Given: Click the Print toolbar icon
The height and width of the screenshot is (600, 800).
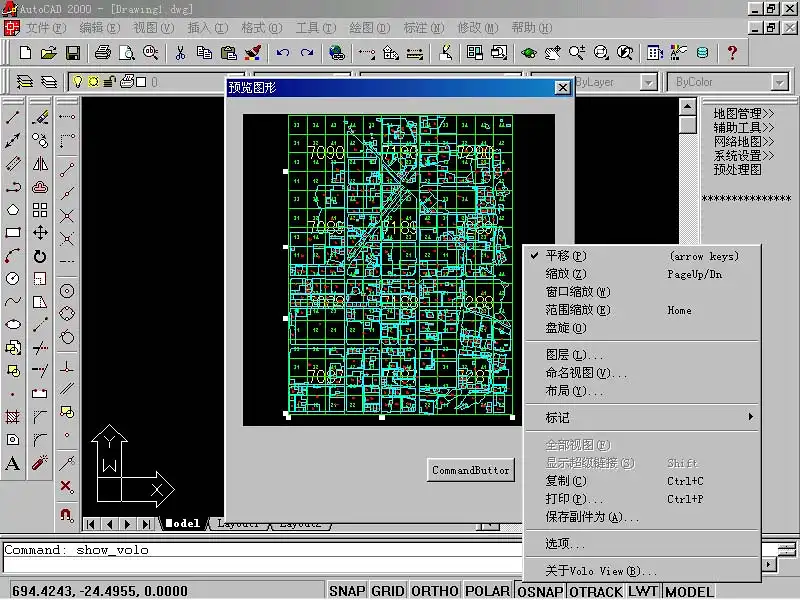Looking at the screenshot, I should coord(103,52).
